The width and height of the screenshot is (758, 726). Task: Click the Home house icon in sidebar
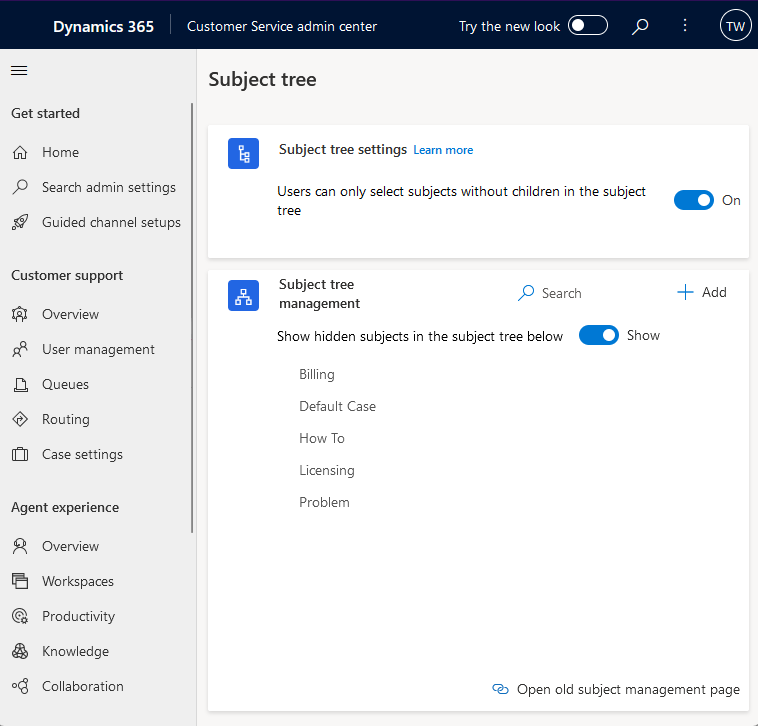click(x=20, y=152)
